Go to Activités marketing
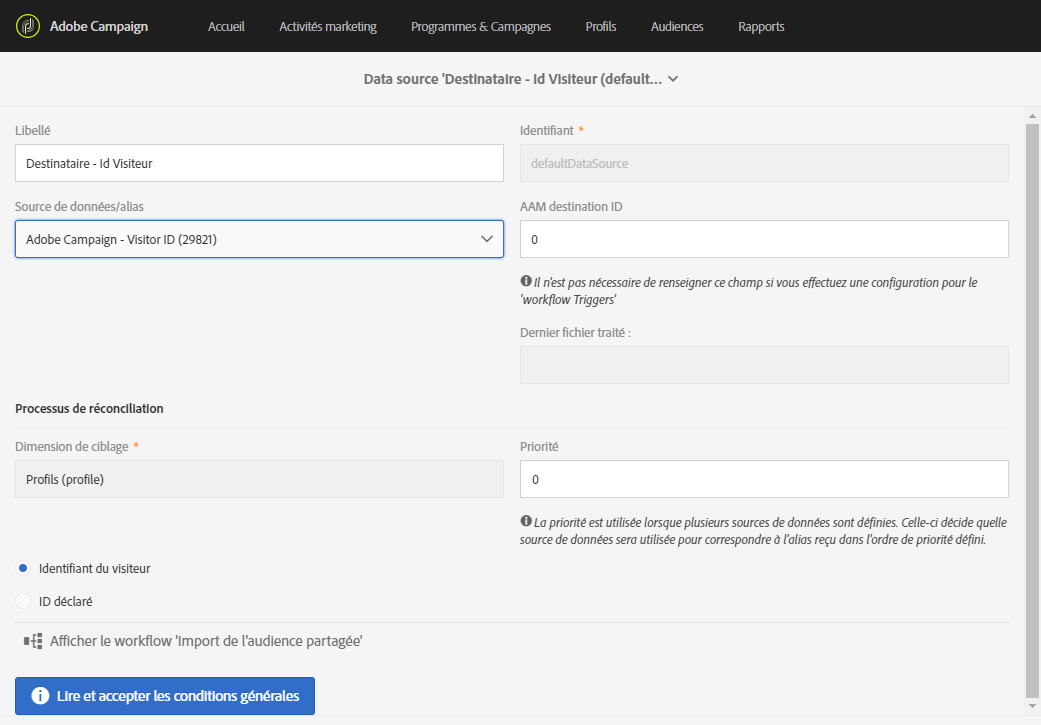1041x725 pixels. [x=328, y=27]
